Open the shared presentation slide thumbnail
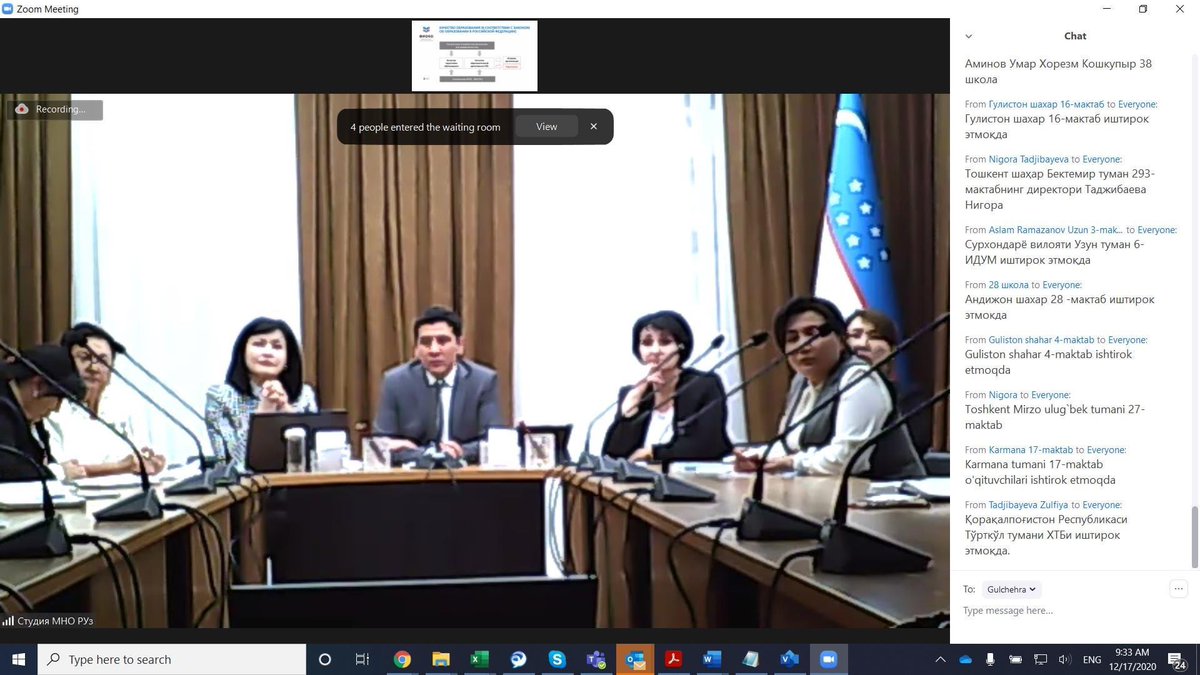The width and height of the screenshot is (1200, 675). pyautogui.click(x=474, y=56)
